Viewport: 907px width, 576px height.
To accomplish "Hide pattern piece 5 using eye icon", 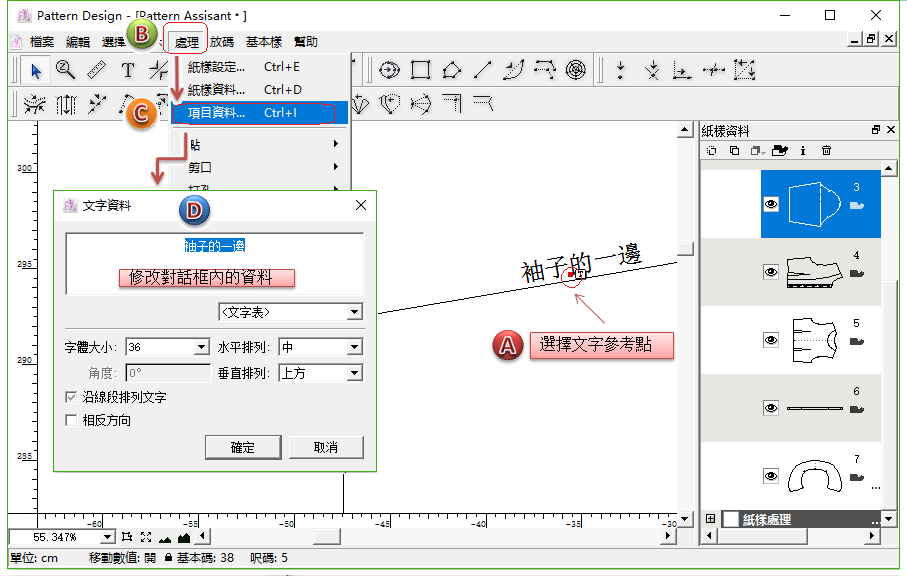I will 771,340.
